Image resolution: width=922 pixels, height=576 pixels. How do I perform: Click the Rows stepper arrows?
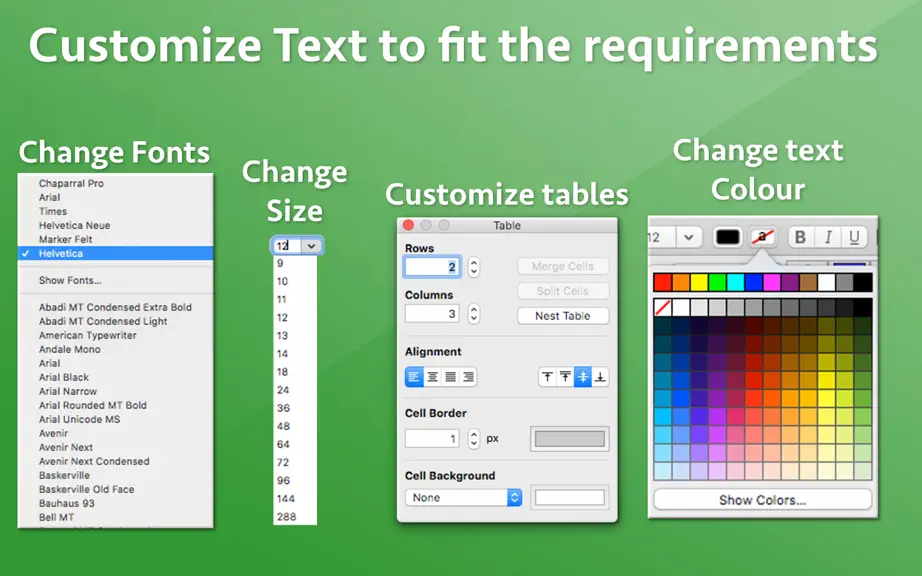(474, 267)
